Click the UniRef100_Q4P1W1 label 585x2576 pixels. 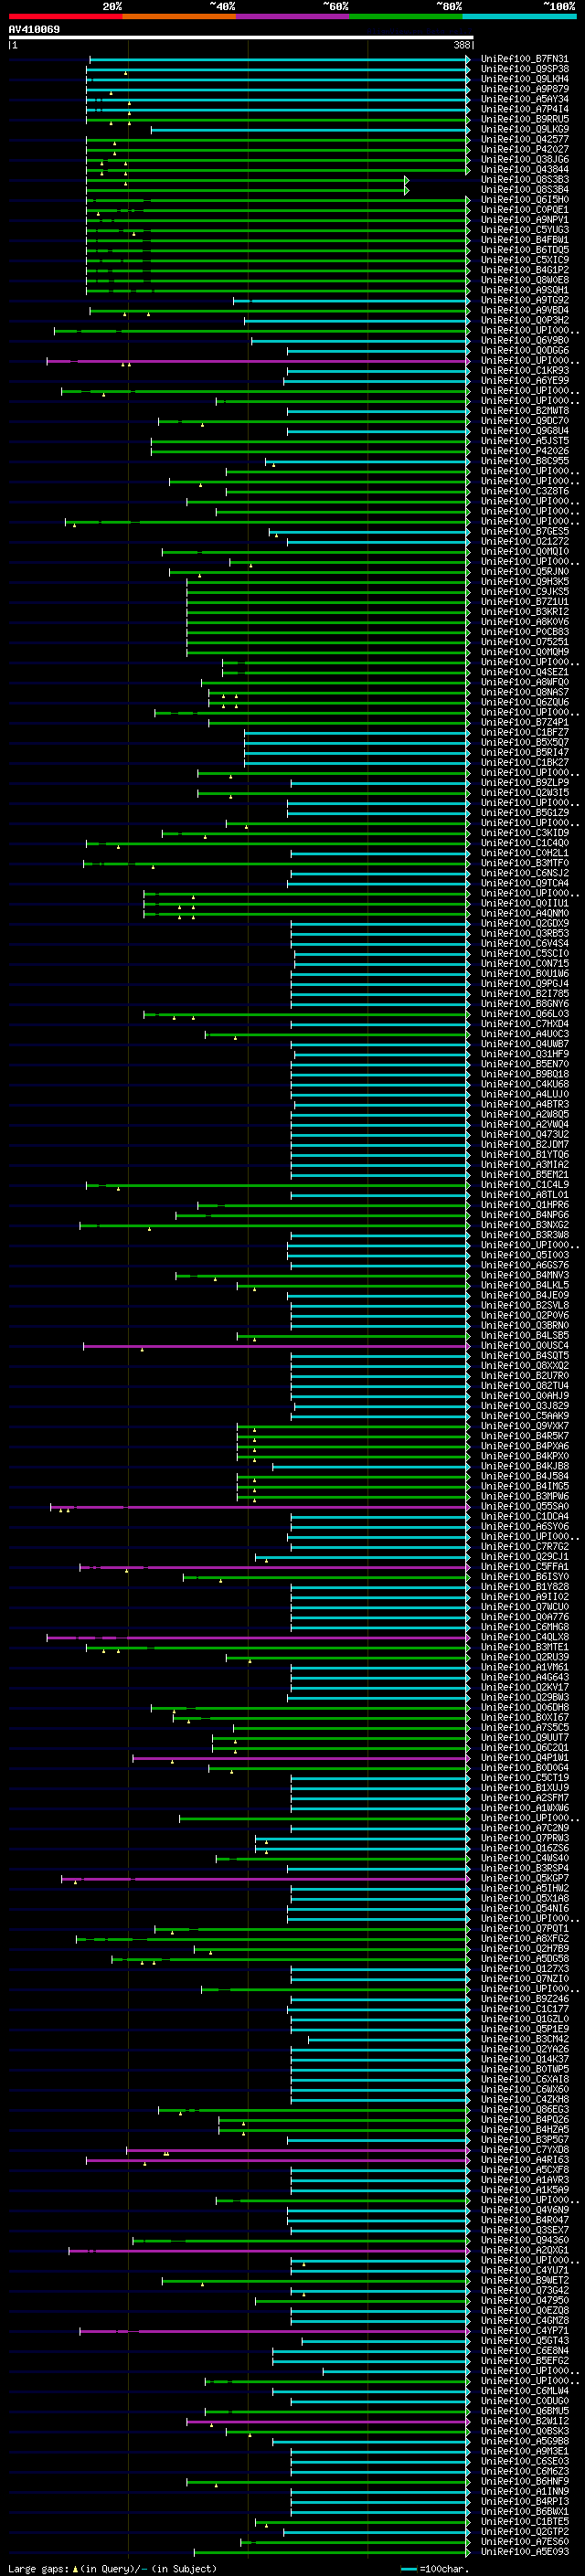coord(525,1758)
